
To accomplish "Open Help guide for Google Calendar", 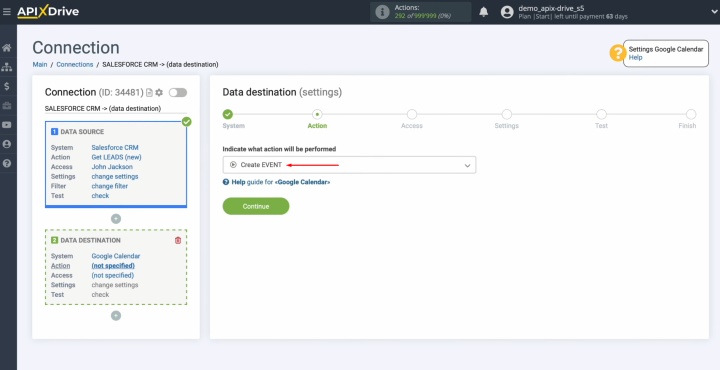I will (276, 182).
